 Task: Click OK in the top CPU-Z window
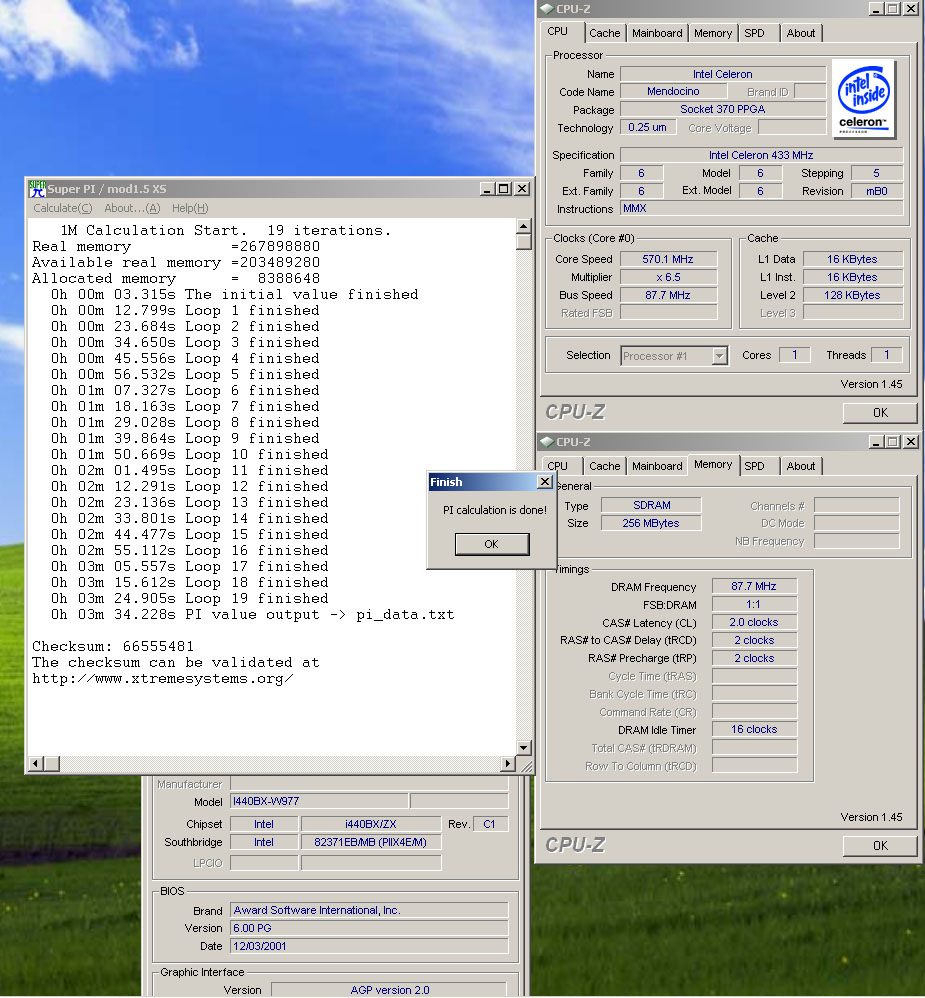click(880, 413)
